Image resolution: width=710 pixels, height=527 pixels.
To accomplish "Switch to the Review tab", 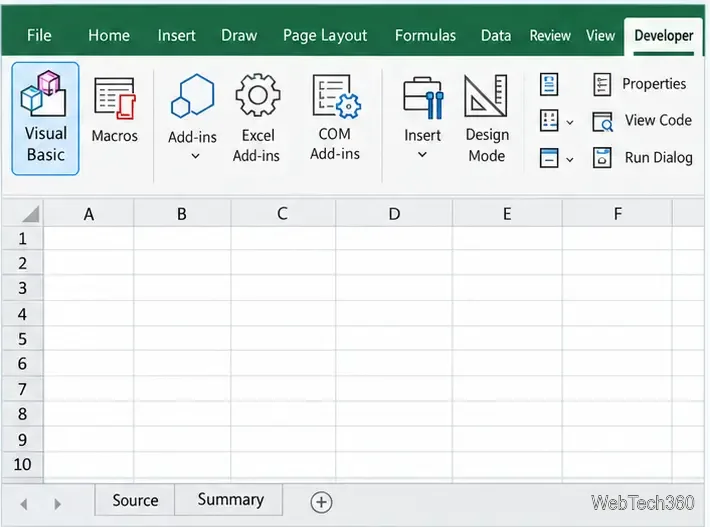I will pos(550,35).
